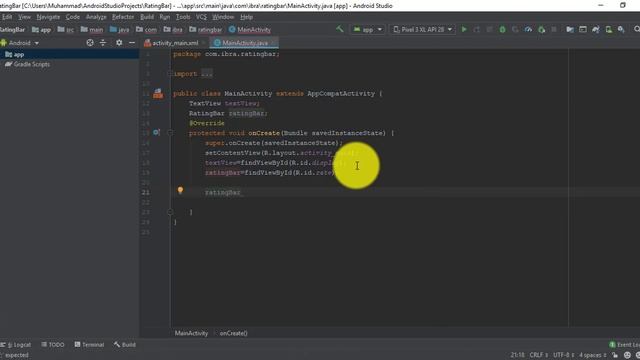Image resolution: width=640 pixels, height=360 pixels.
Task: Click the MainActivity breadcrumb class
Action: click(x=250, y=30)
